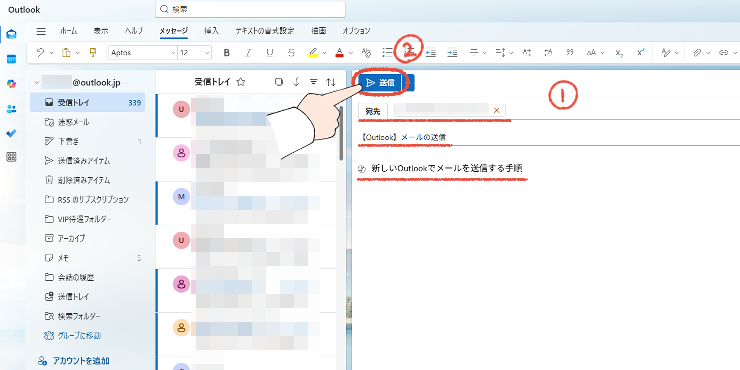Collapse the @outlook.jp account tree
This screenshot has width=740, height=370.
point(36,83)
